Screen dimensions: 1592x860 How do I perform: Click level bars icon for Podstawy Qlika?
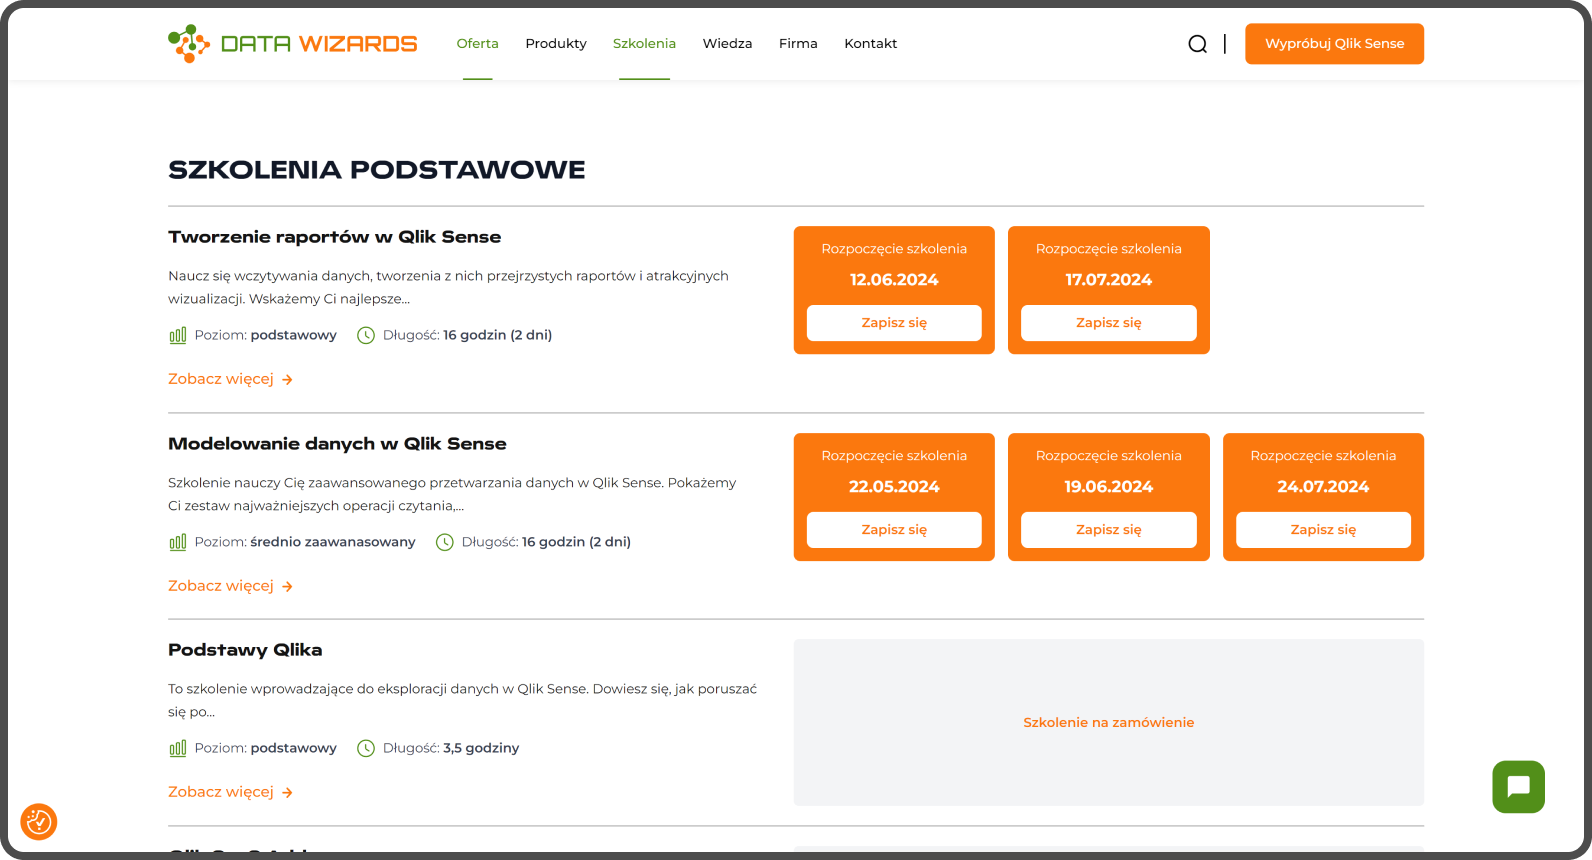[178, 748]
